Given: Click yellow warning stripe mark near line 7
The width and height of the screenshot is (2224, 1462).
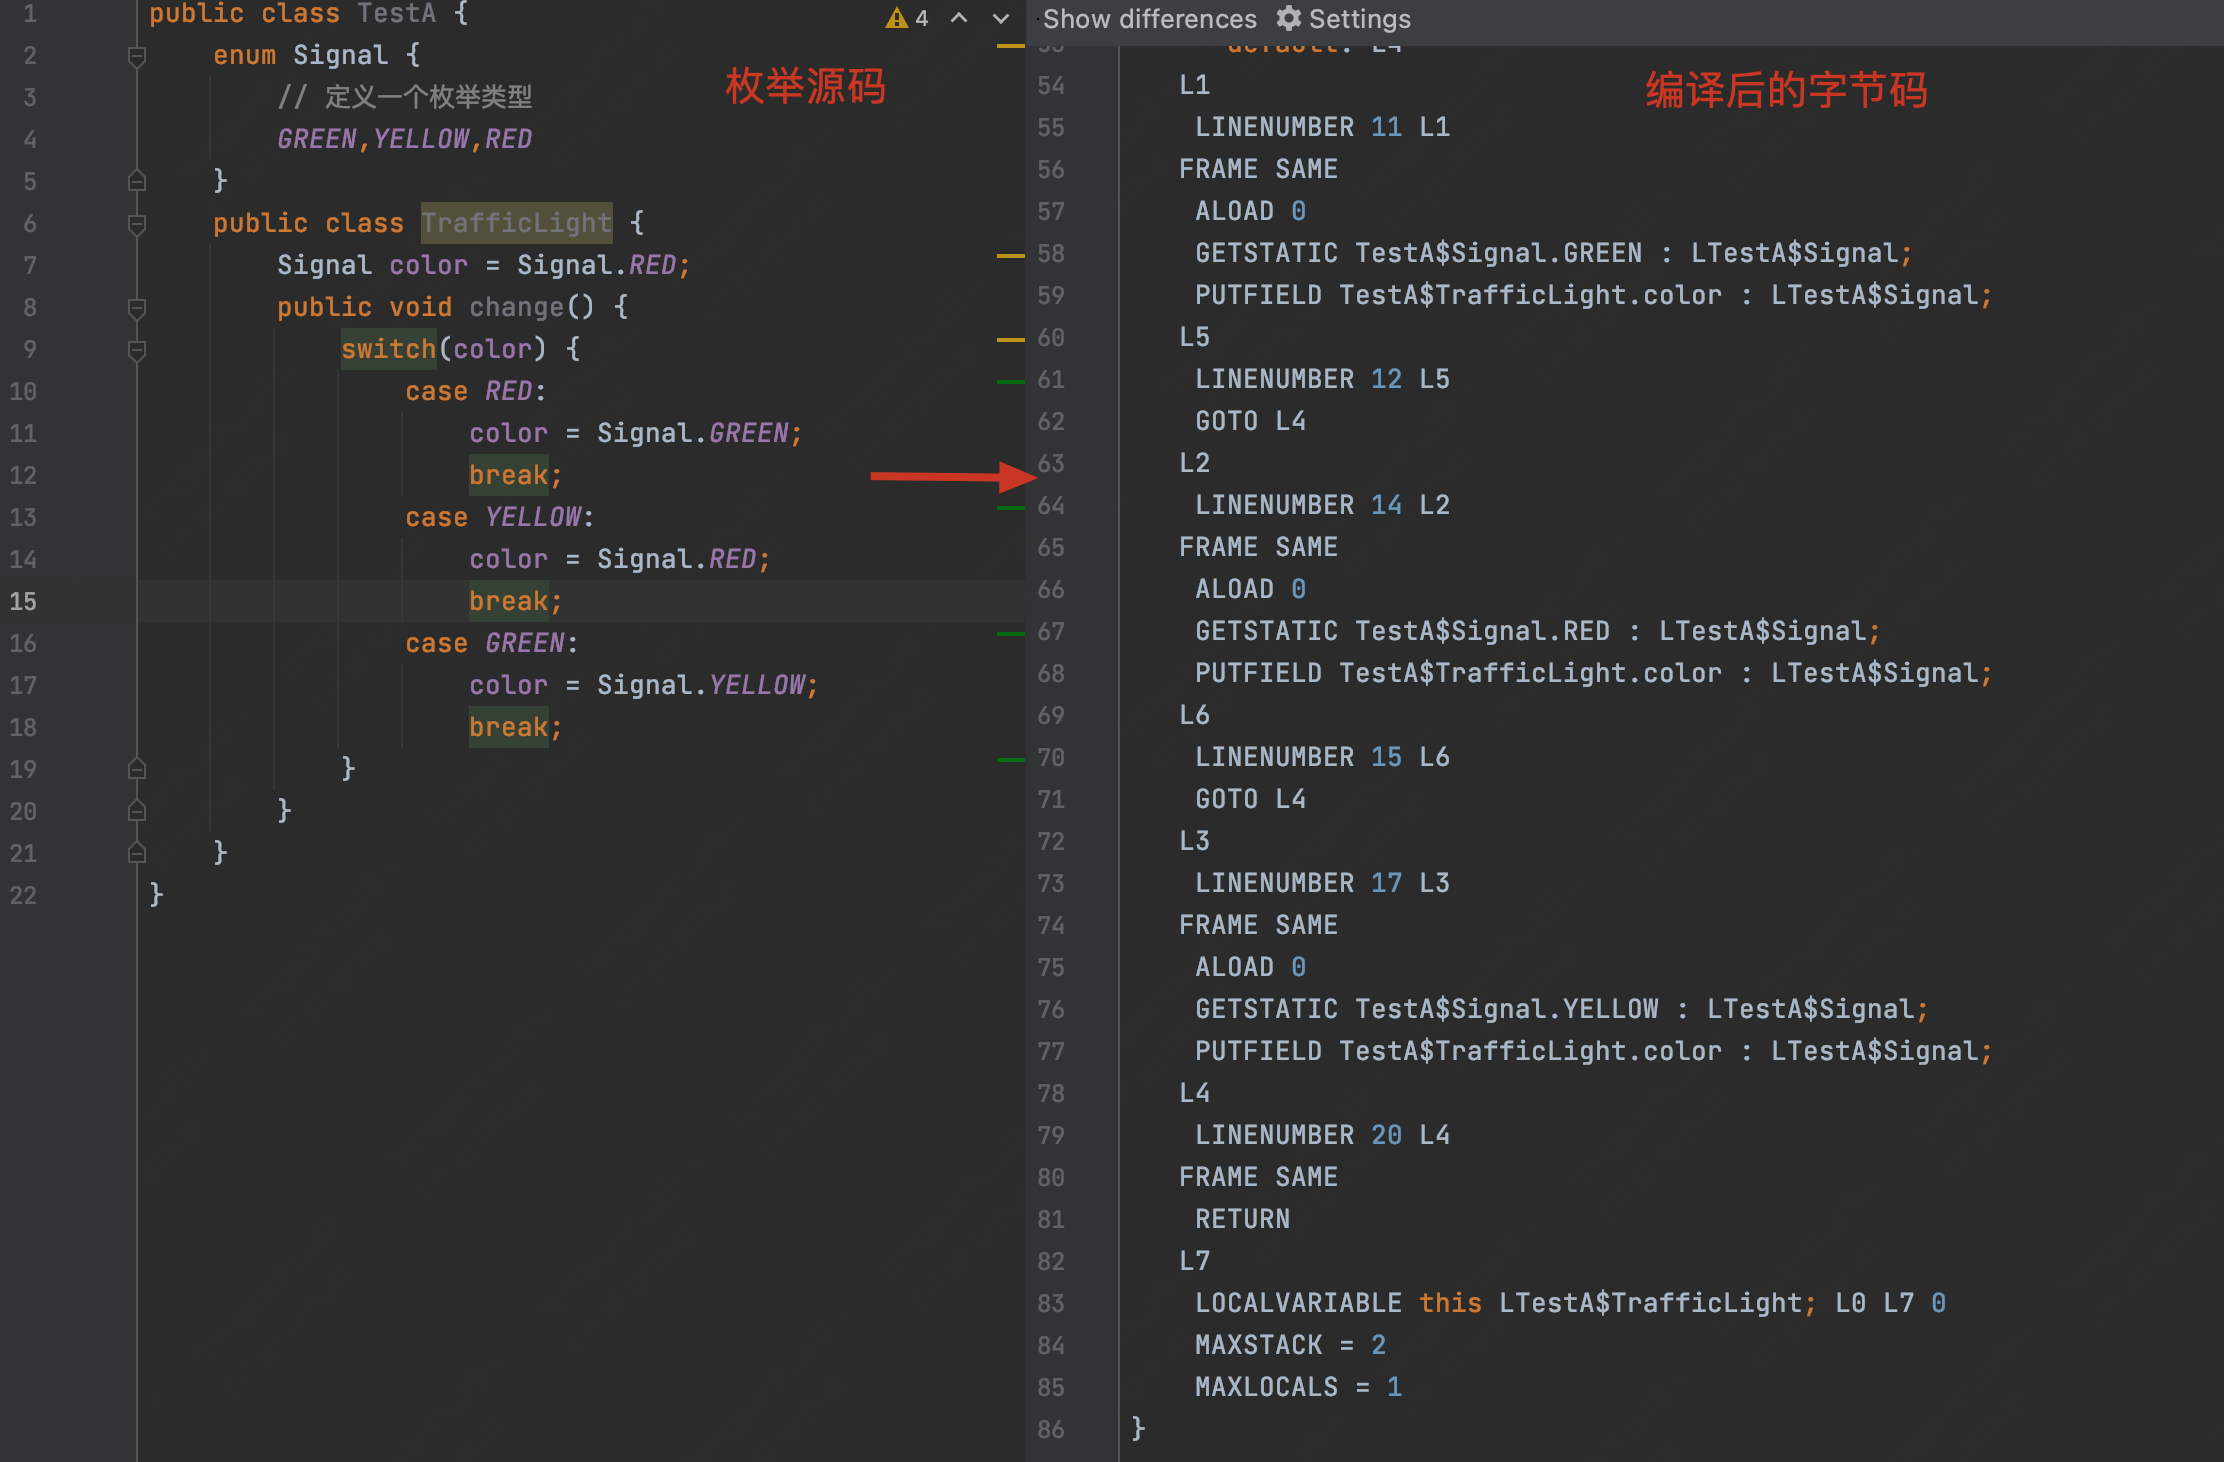Looking at the screenshot, I should coord(1010,256).
